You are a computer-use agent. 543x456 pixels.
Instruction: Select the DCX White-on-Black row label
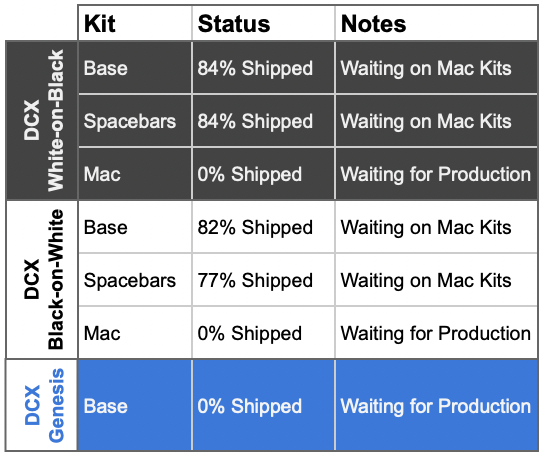tap(42, 120)
